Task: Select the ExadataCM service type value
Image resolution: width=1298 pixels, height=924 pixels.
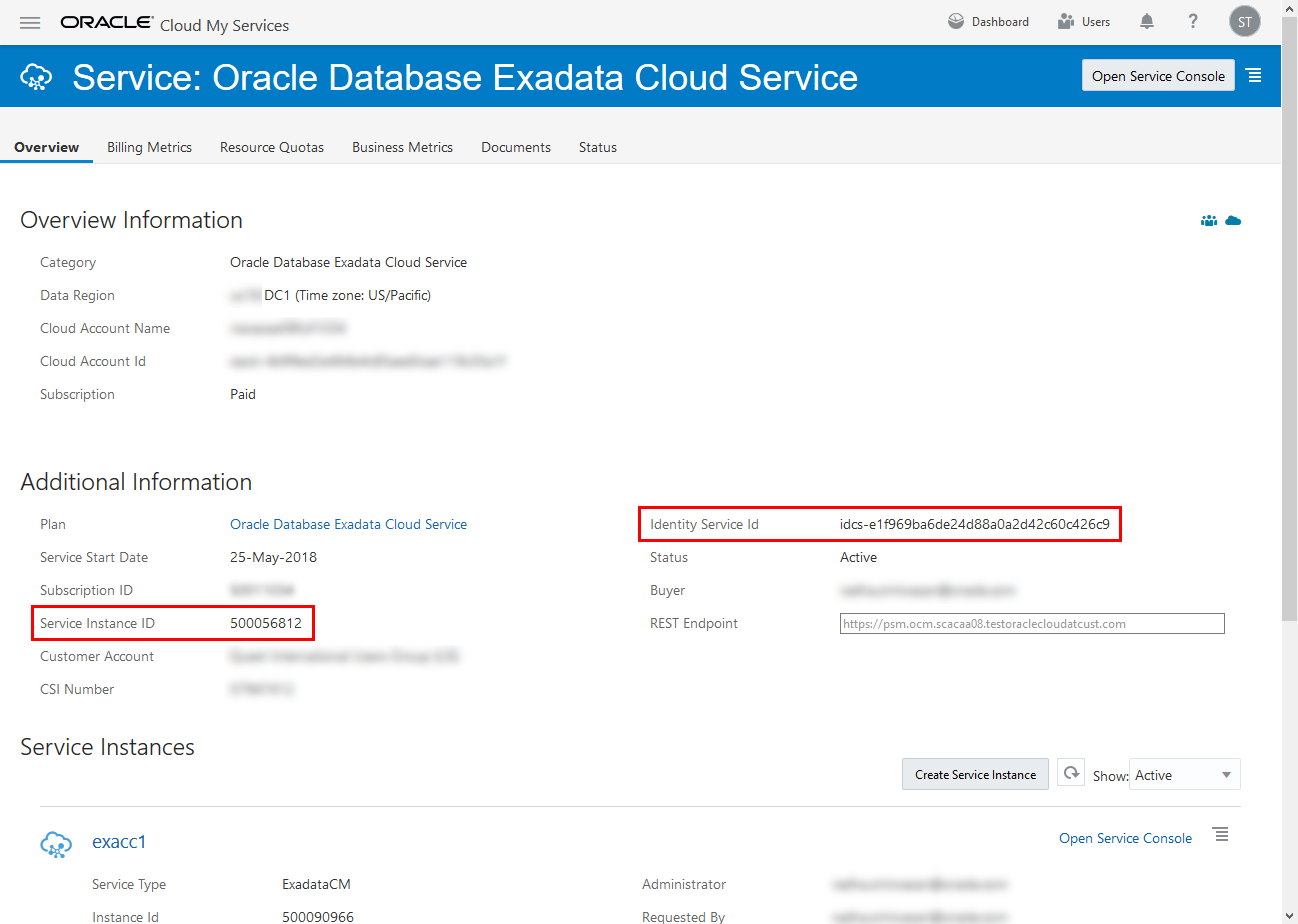Action: pyautogui.click(x=316, y=884)
